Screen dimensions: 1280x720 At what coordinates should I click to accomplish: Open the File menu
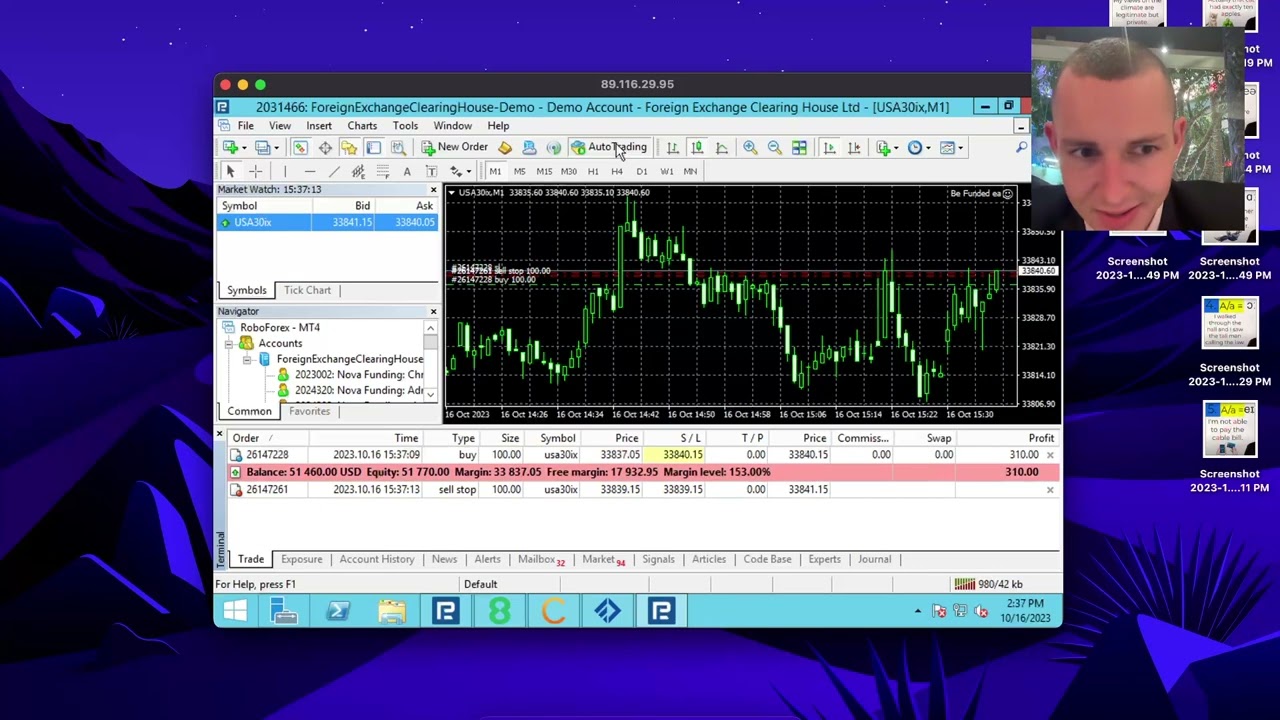(x=245, y=126)
